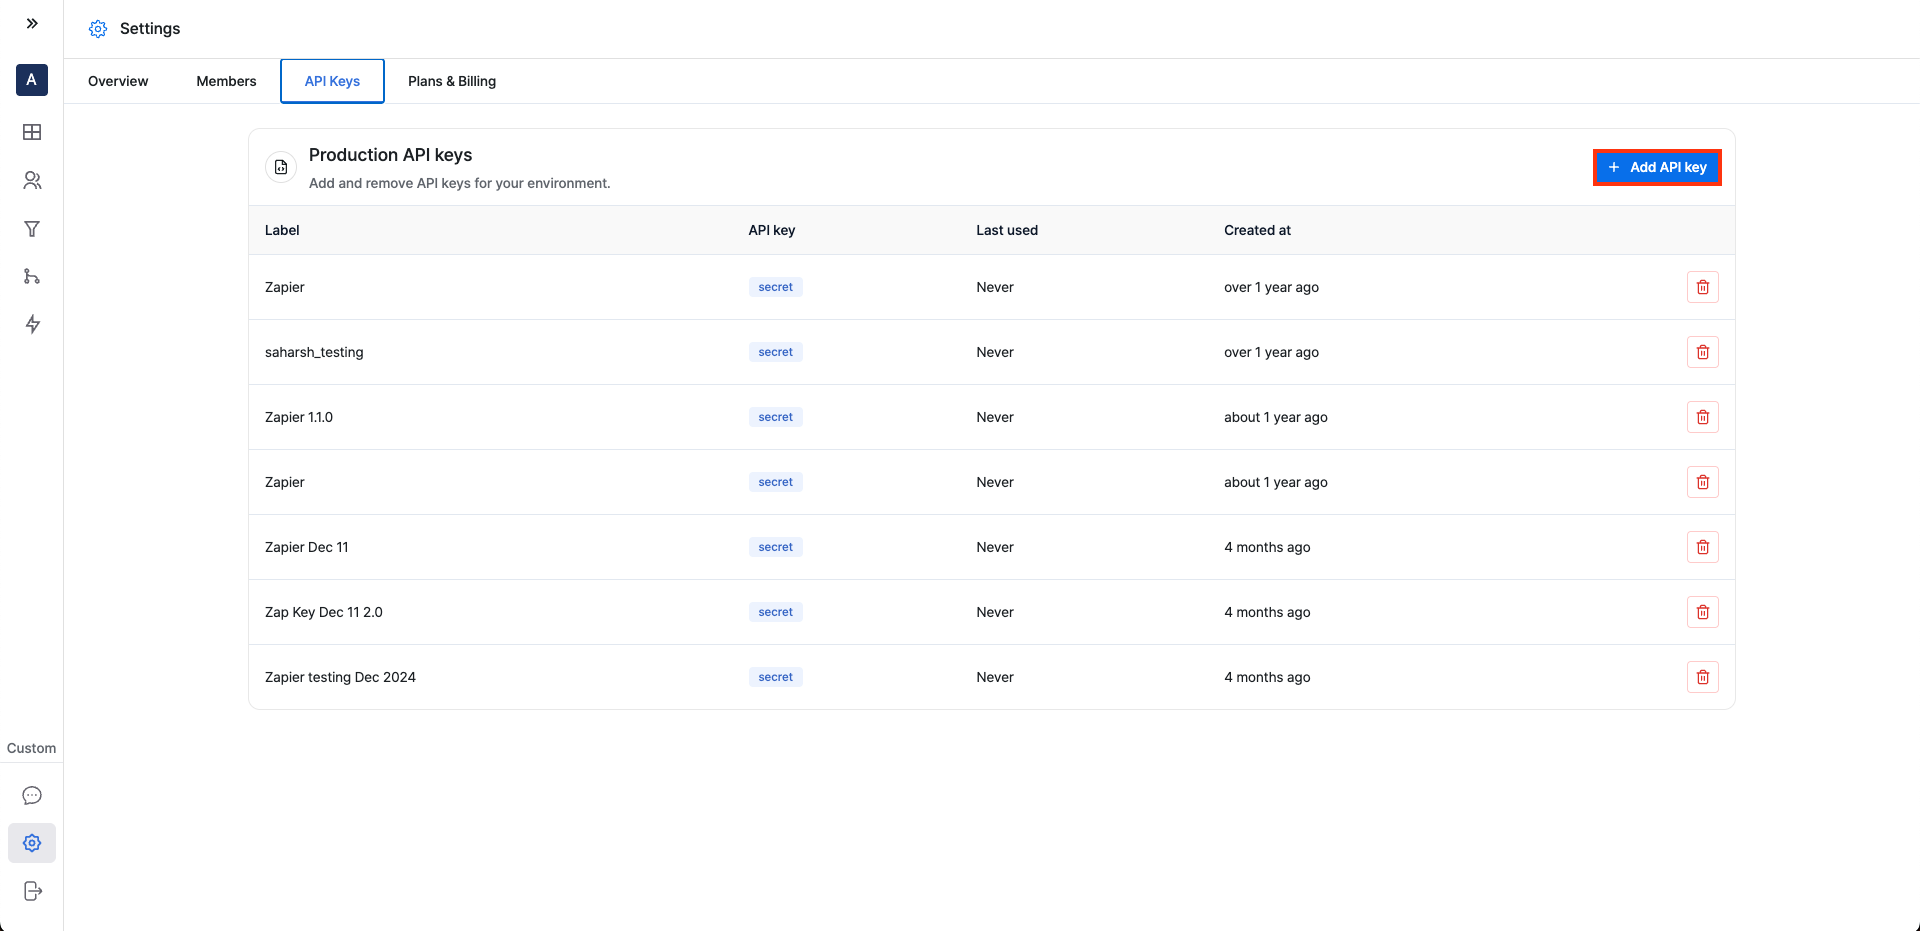Open the workflows branch icon in sidebar

click(32, 277)
